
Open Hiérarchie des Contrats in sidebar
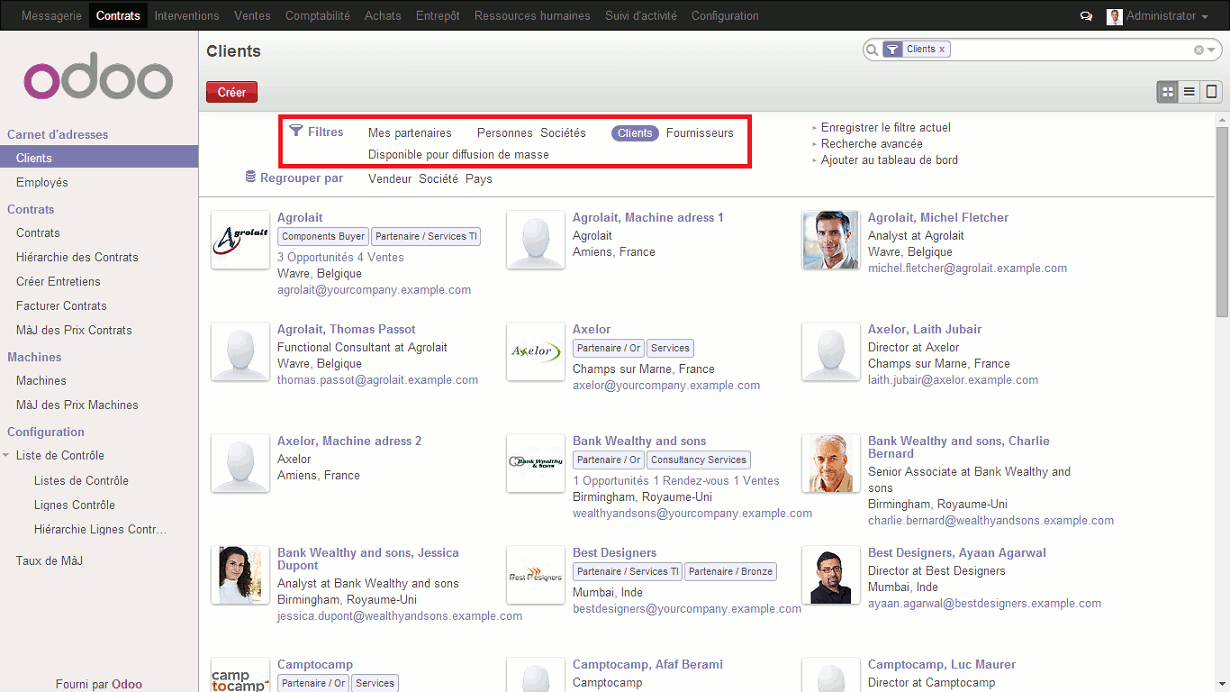point(77,257)
